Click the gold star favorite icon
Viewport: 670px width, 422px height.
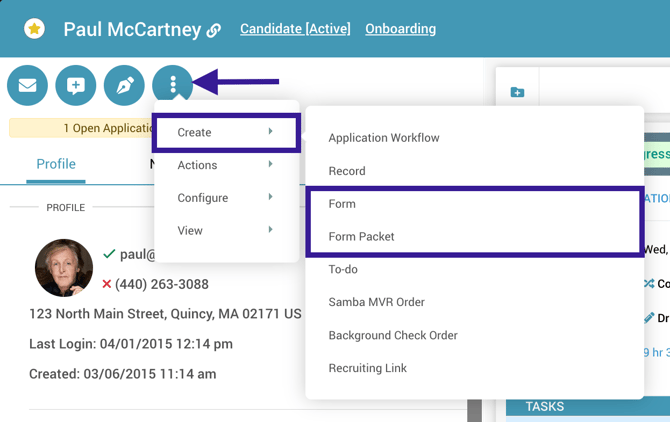[x=34, y=29]
